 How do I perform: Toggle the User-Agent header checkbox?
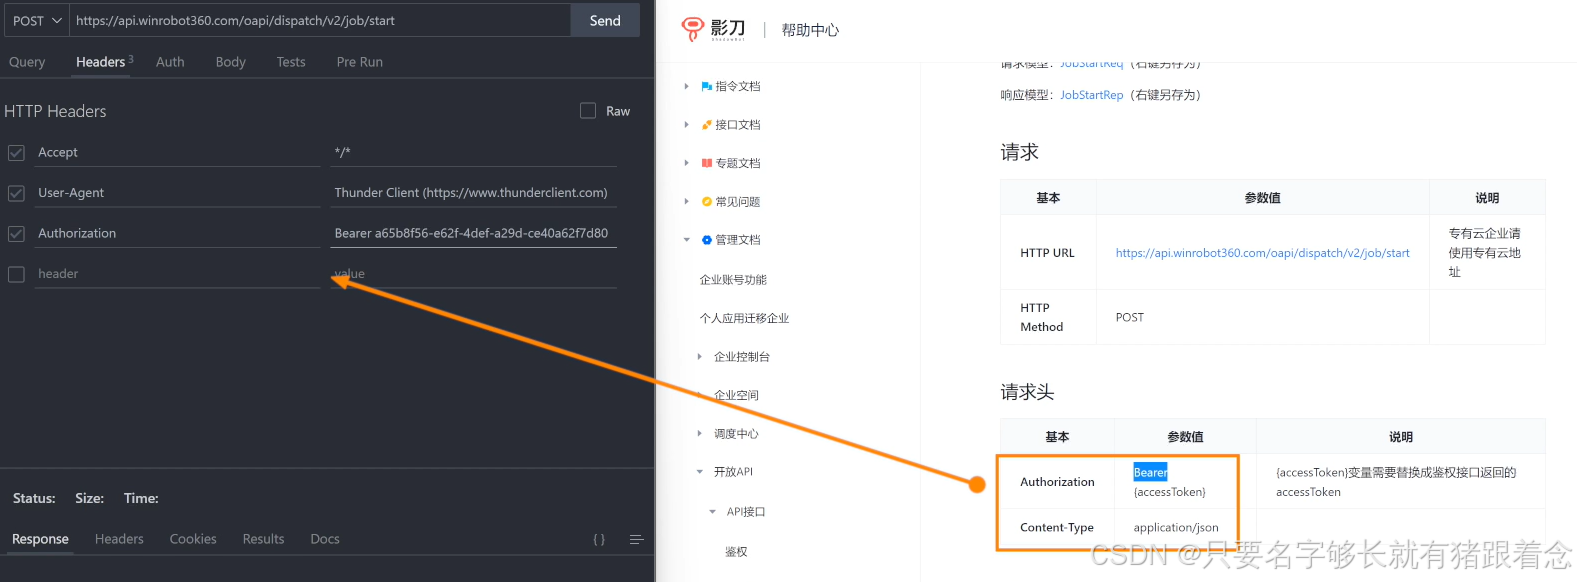[16, 193]
